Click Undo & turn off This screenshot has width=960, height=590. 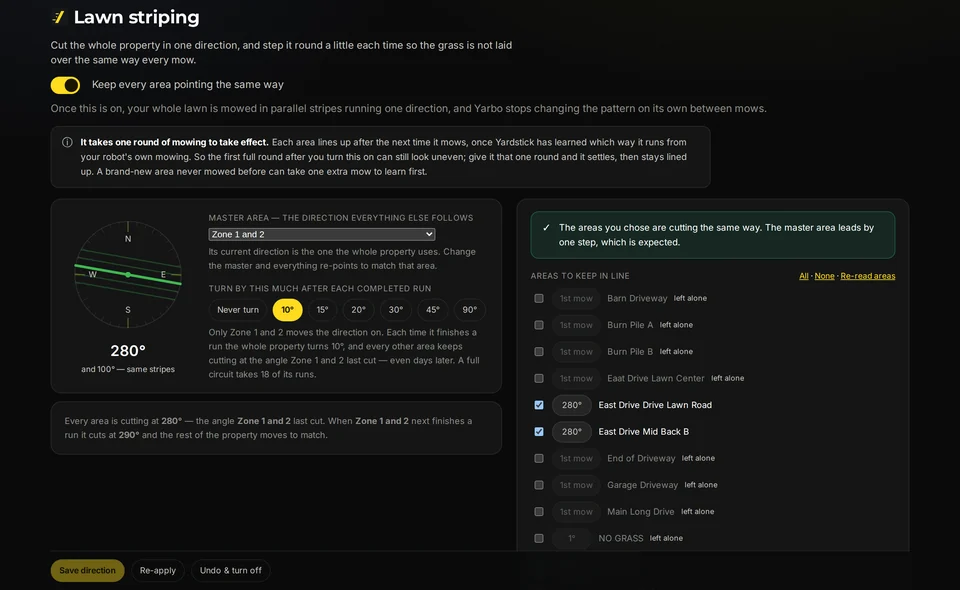[231, 570]
